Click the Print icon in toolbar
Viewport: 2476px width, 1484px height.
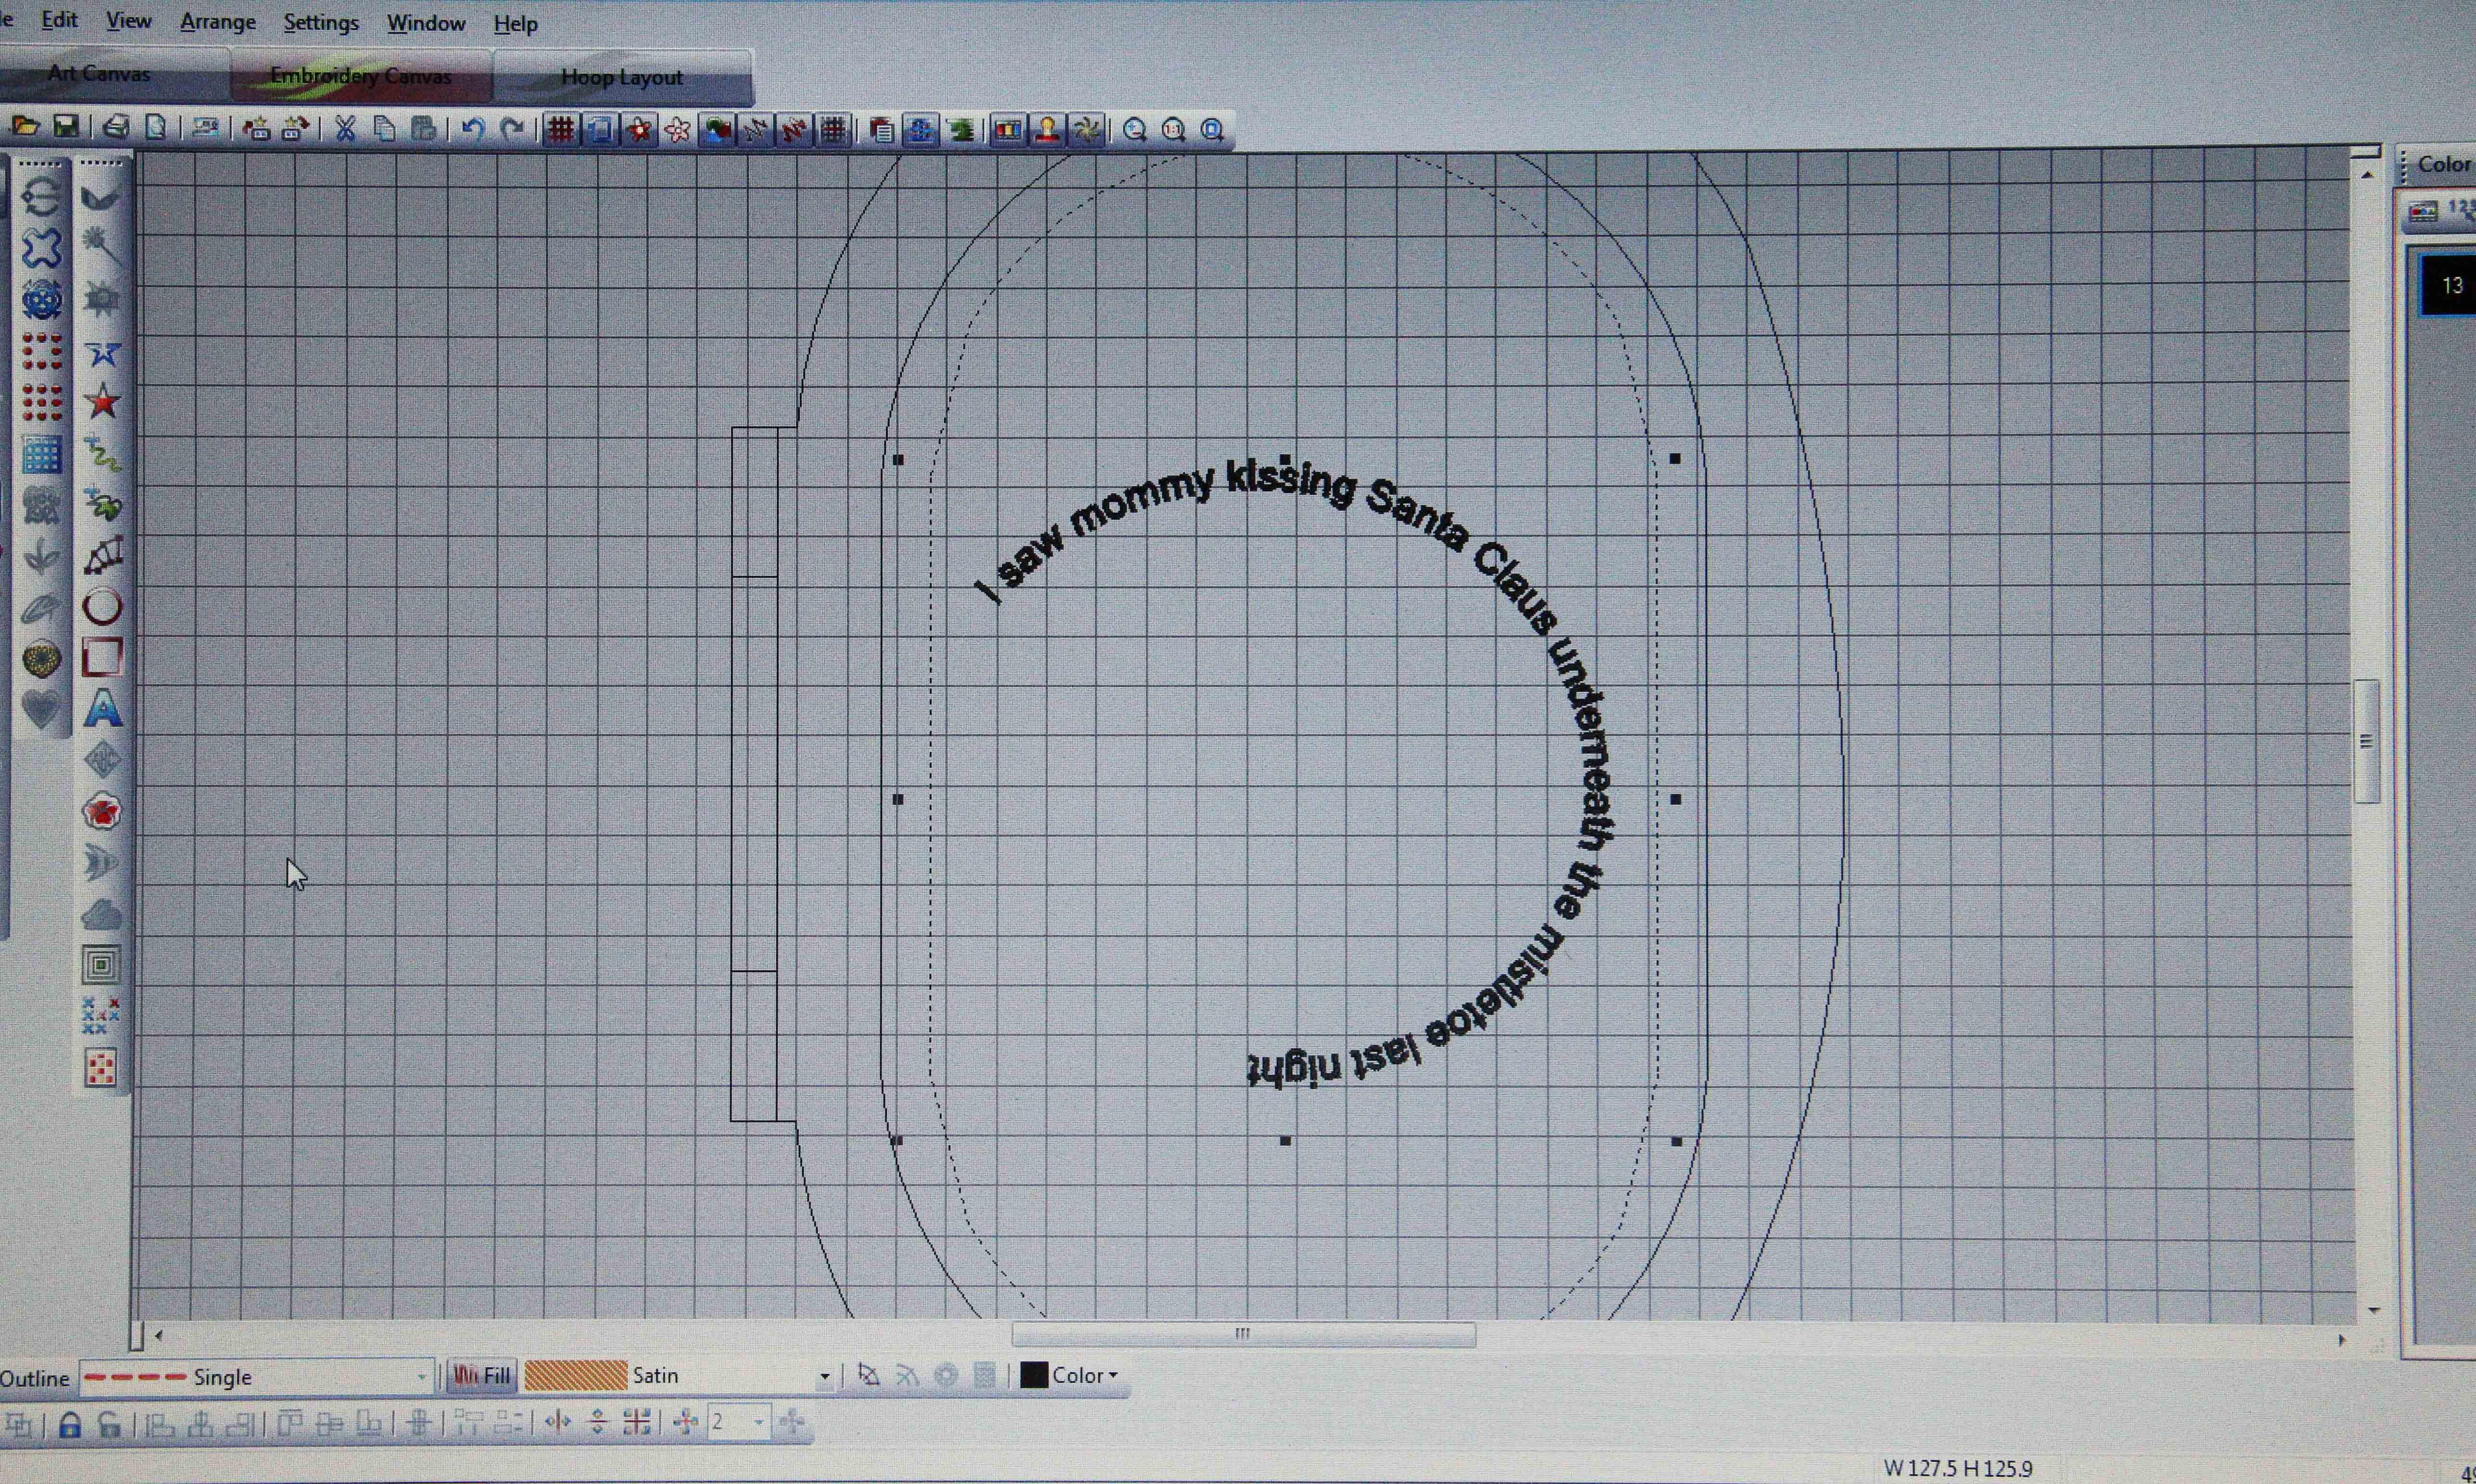click(117, 127)
